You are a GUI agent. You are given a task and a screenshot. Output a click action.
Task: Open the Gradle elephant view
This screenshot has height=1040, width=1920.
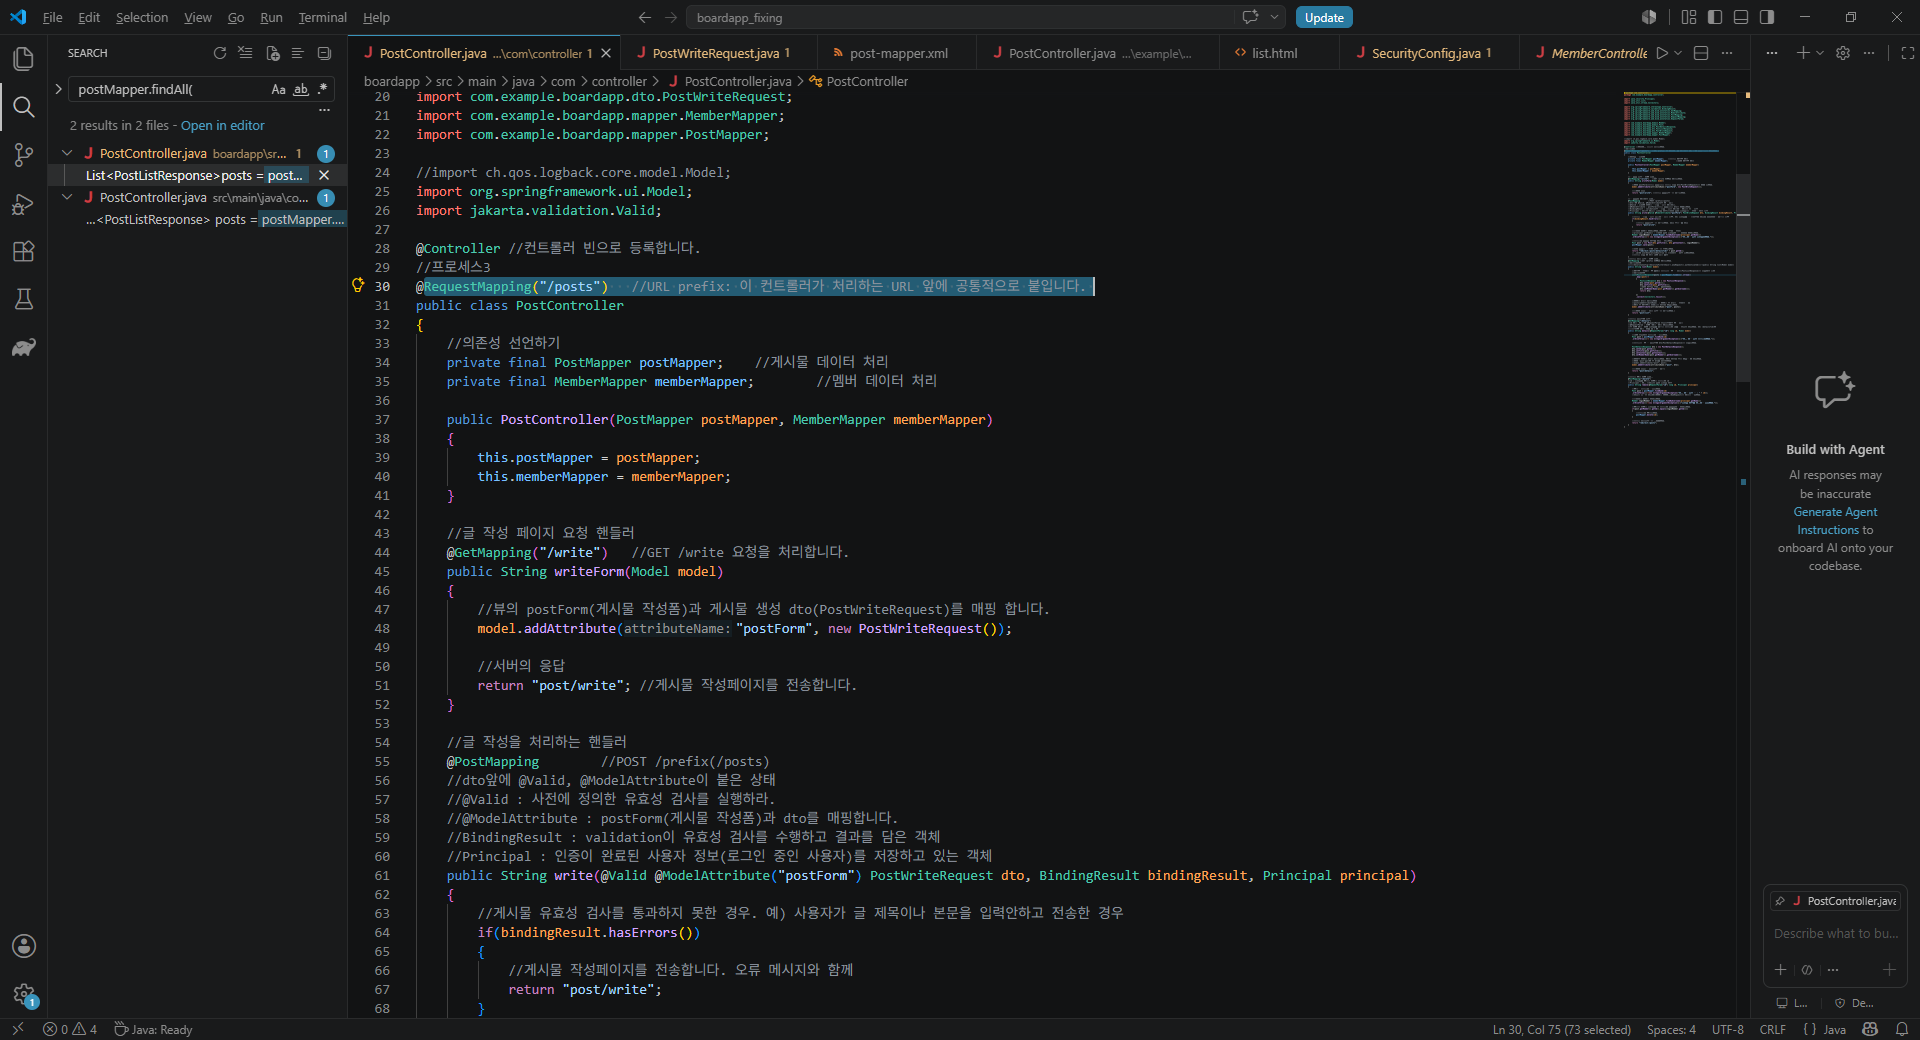point(24,347)
